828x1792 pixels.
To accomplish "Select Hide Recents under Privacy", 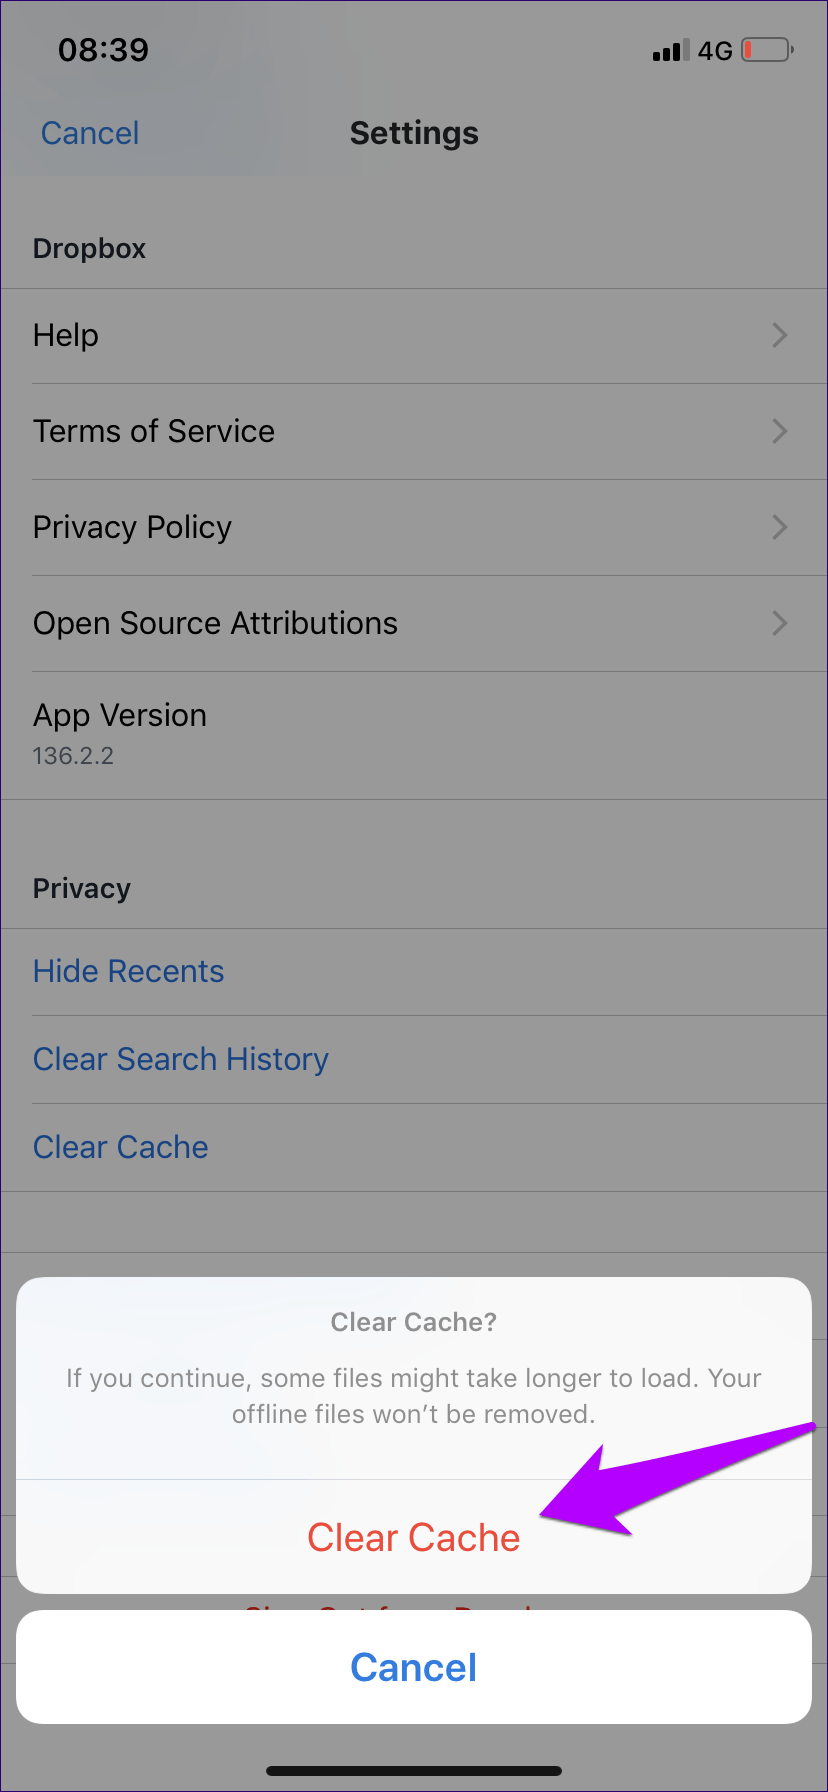I will click(128, 971).
